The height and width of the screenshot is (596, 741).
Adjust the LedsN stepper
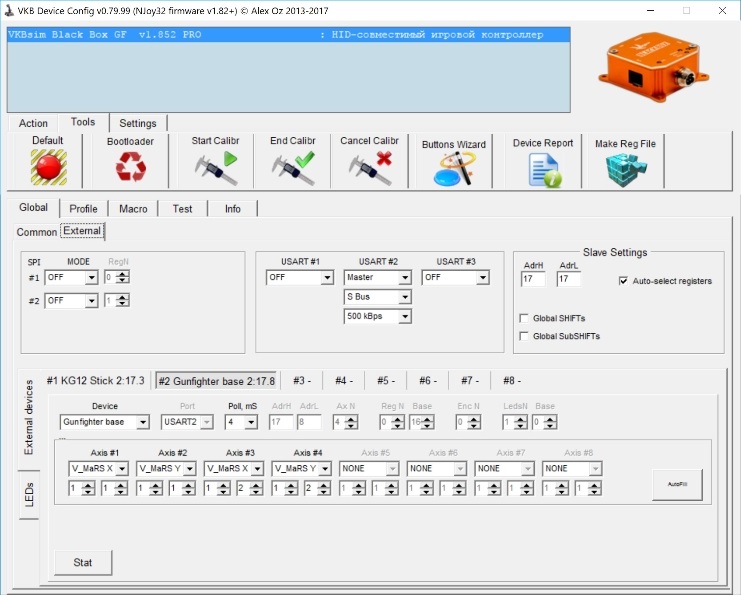521,422
